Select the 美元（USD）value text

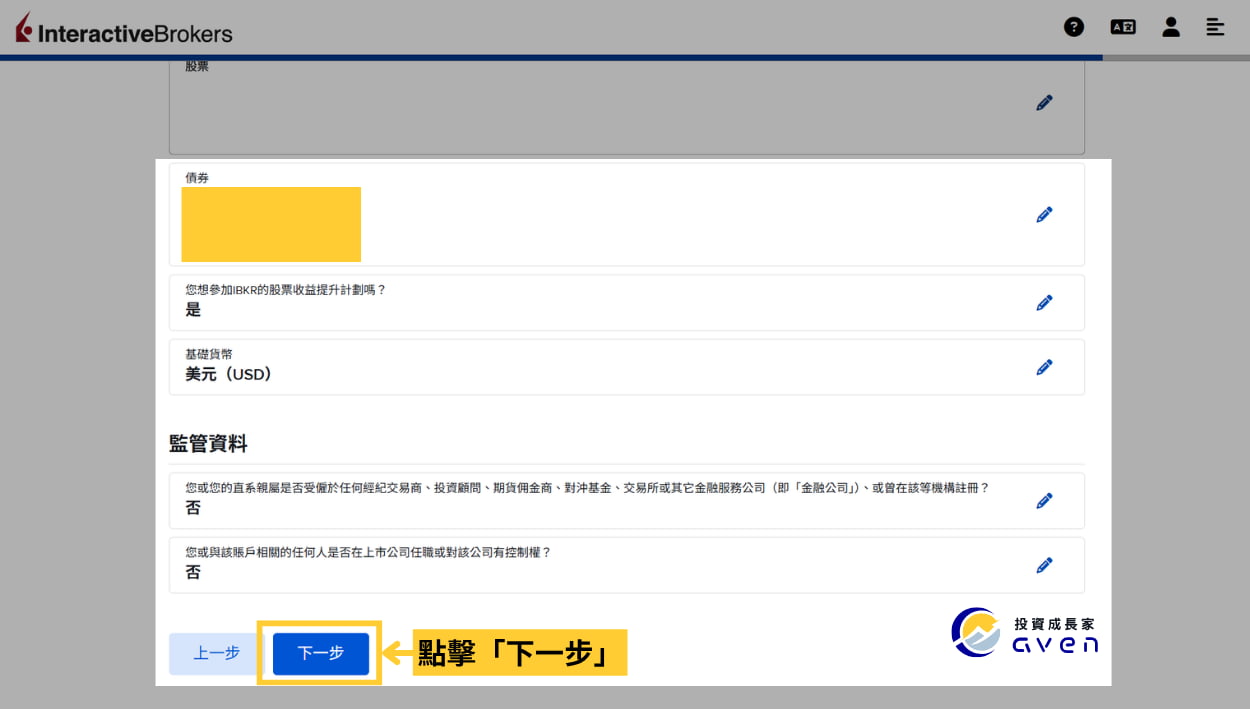(x=229, y=374)
